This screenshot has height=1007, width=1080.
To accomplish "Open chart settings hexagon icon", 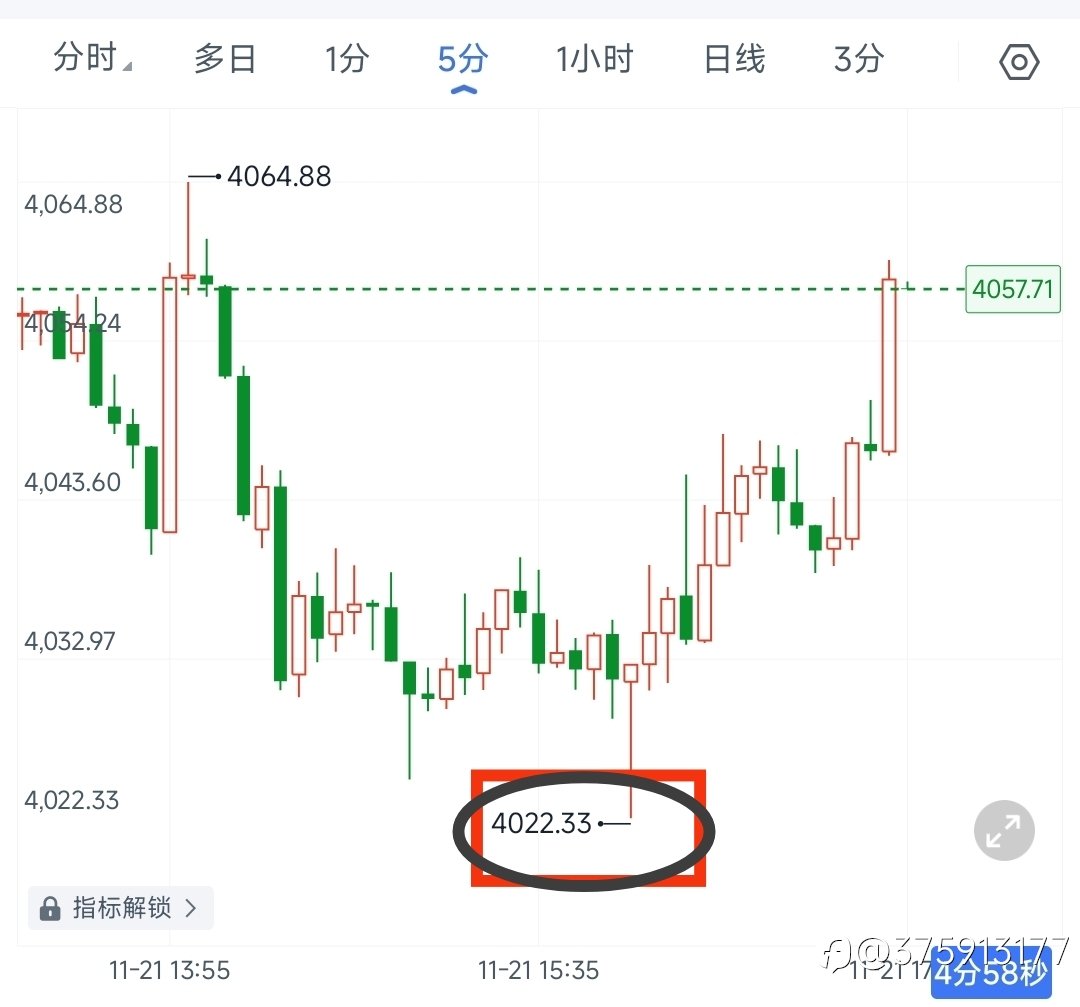I will click(x=1019, y=62).
